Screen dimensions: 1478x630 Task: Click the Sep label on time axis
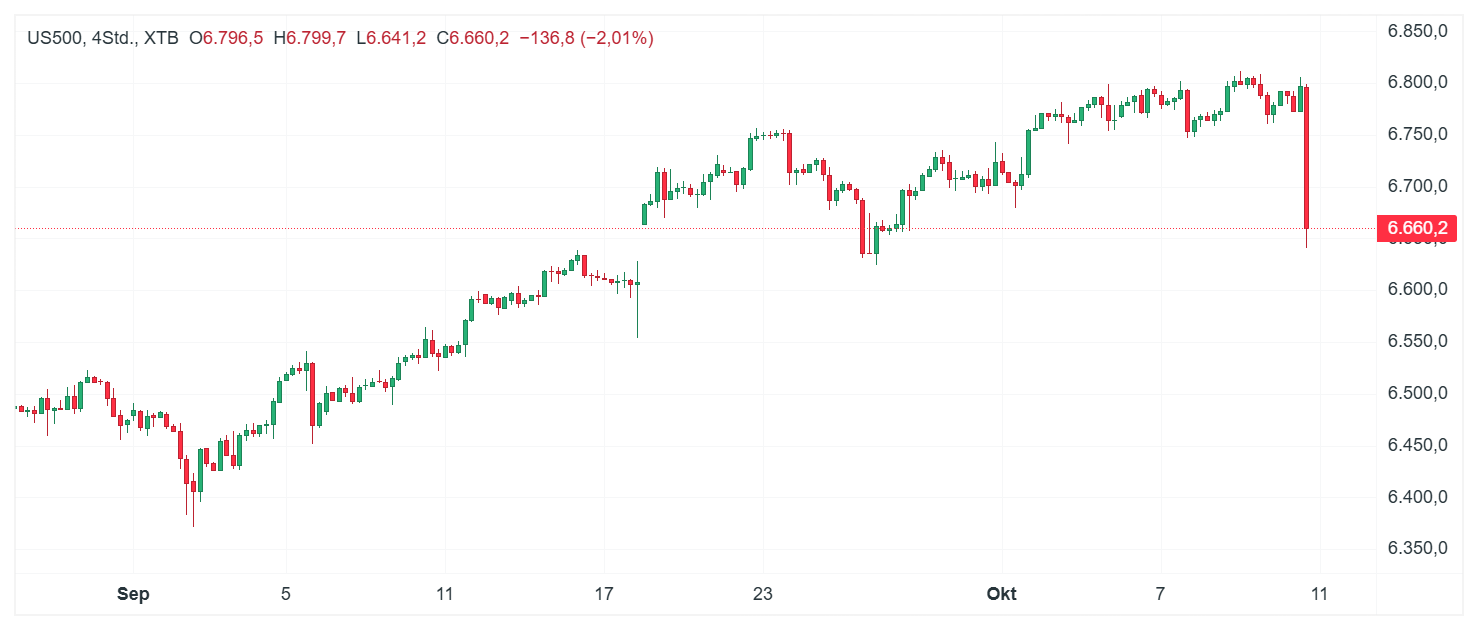[133, 594]
